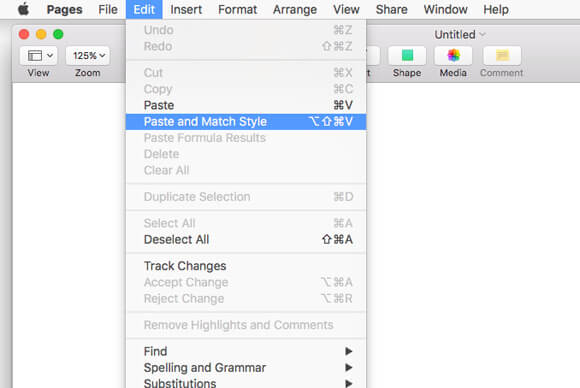Click the Comment toolbar icon
Screen dimensions: 580x388
[502, 56]
